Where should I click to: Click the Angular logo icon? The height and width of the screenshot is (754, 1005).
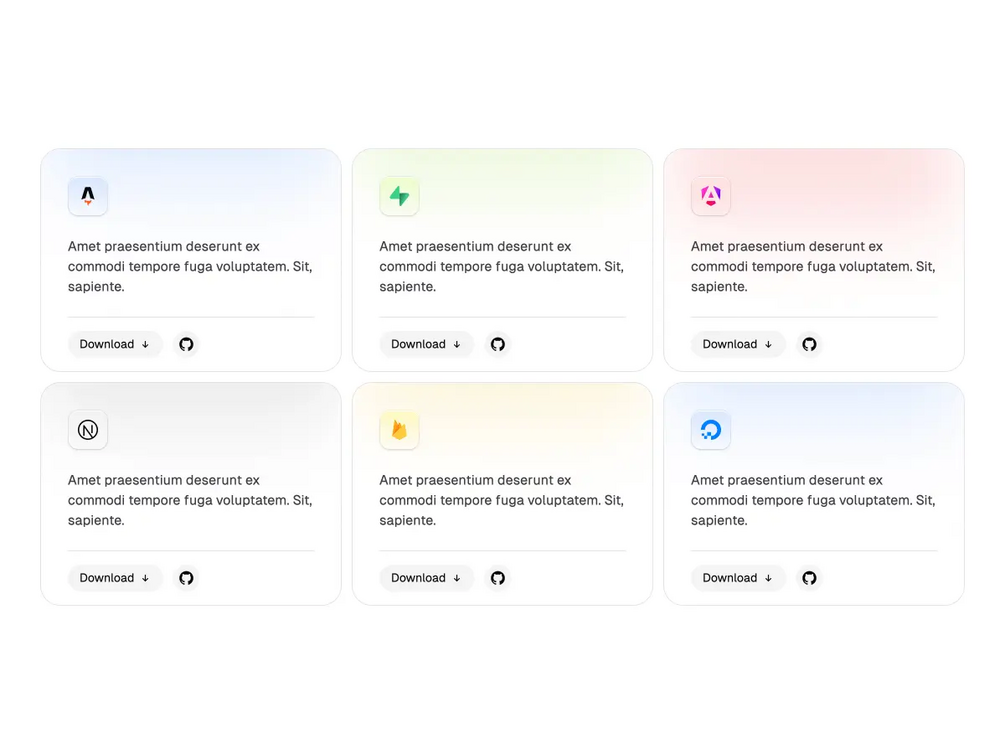(711, 196)
